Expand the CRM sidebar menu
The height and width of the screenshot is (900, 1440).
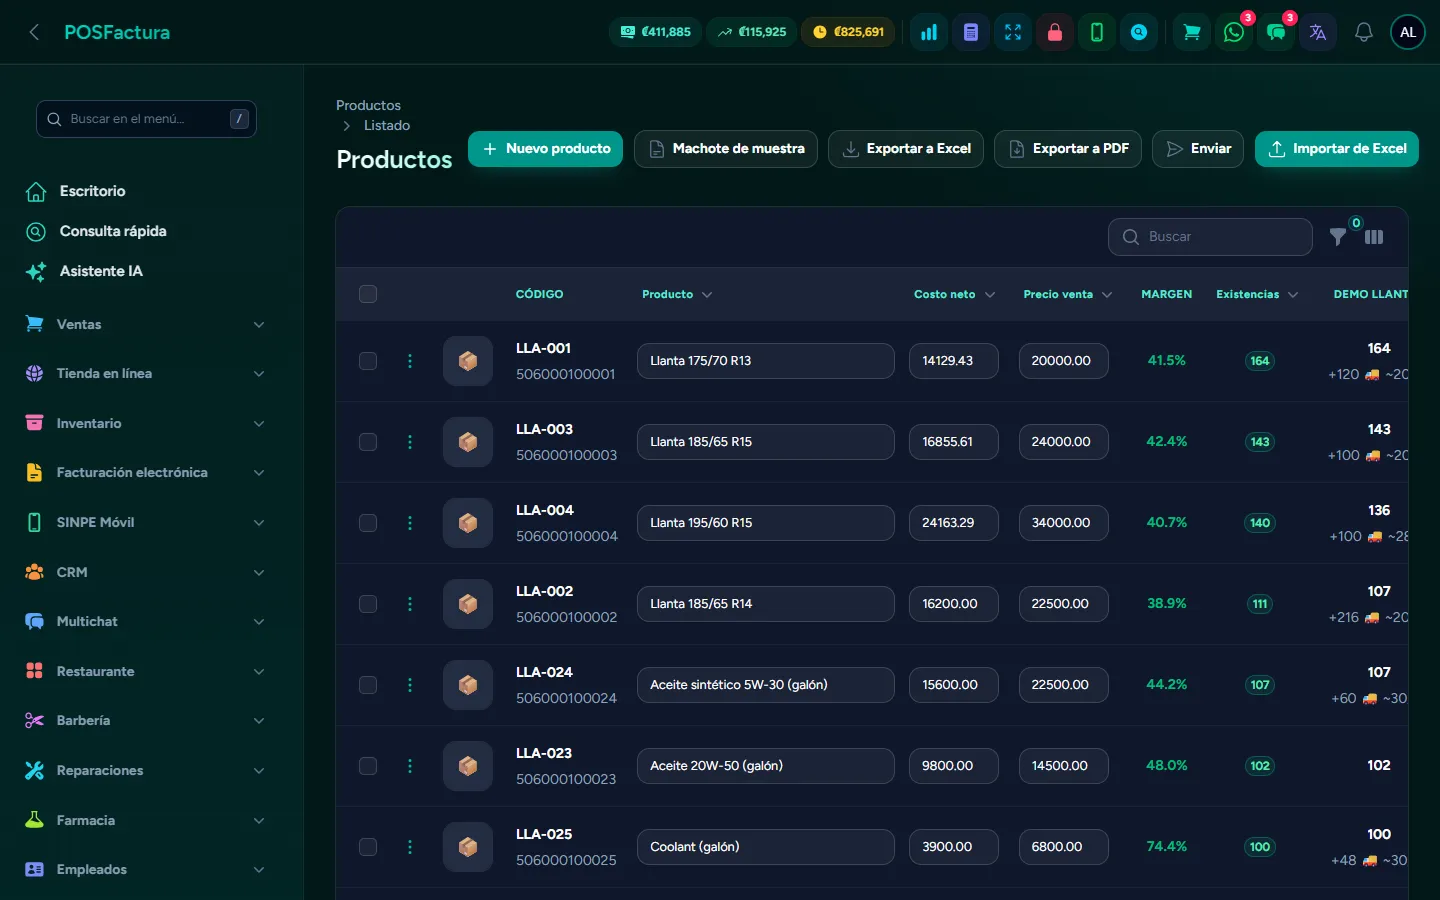click(x=146, y=572)
